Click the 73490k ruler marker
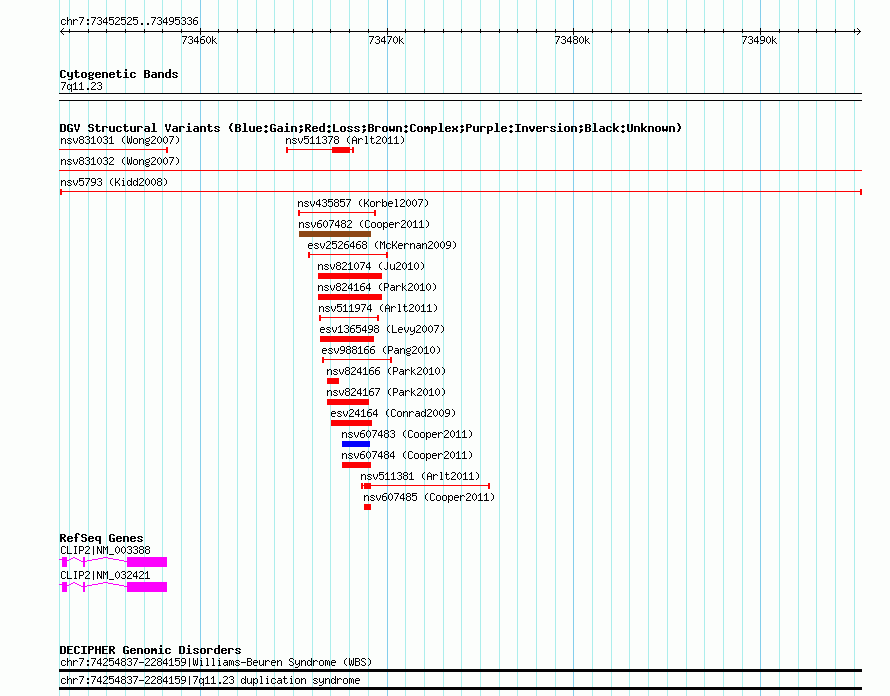This screenshot has width=890, height=696. 759,40
